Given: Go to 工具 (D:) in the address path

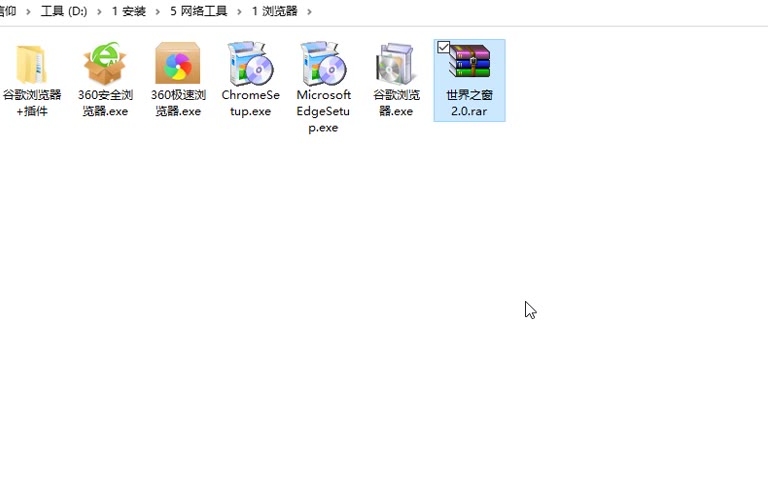Looking at the screenshot, I should pos(64,11).
